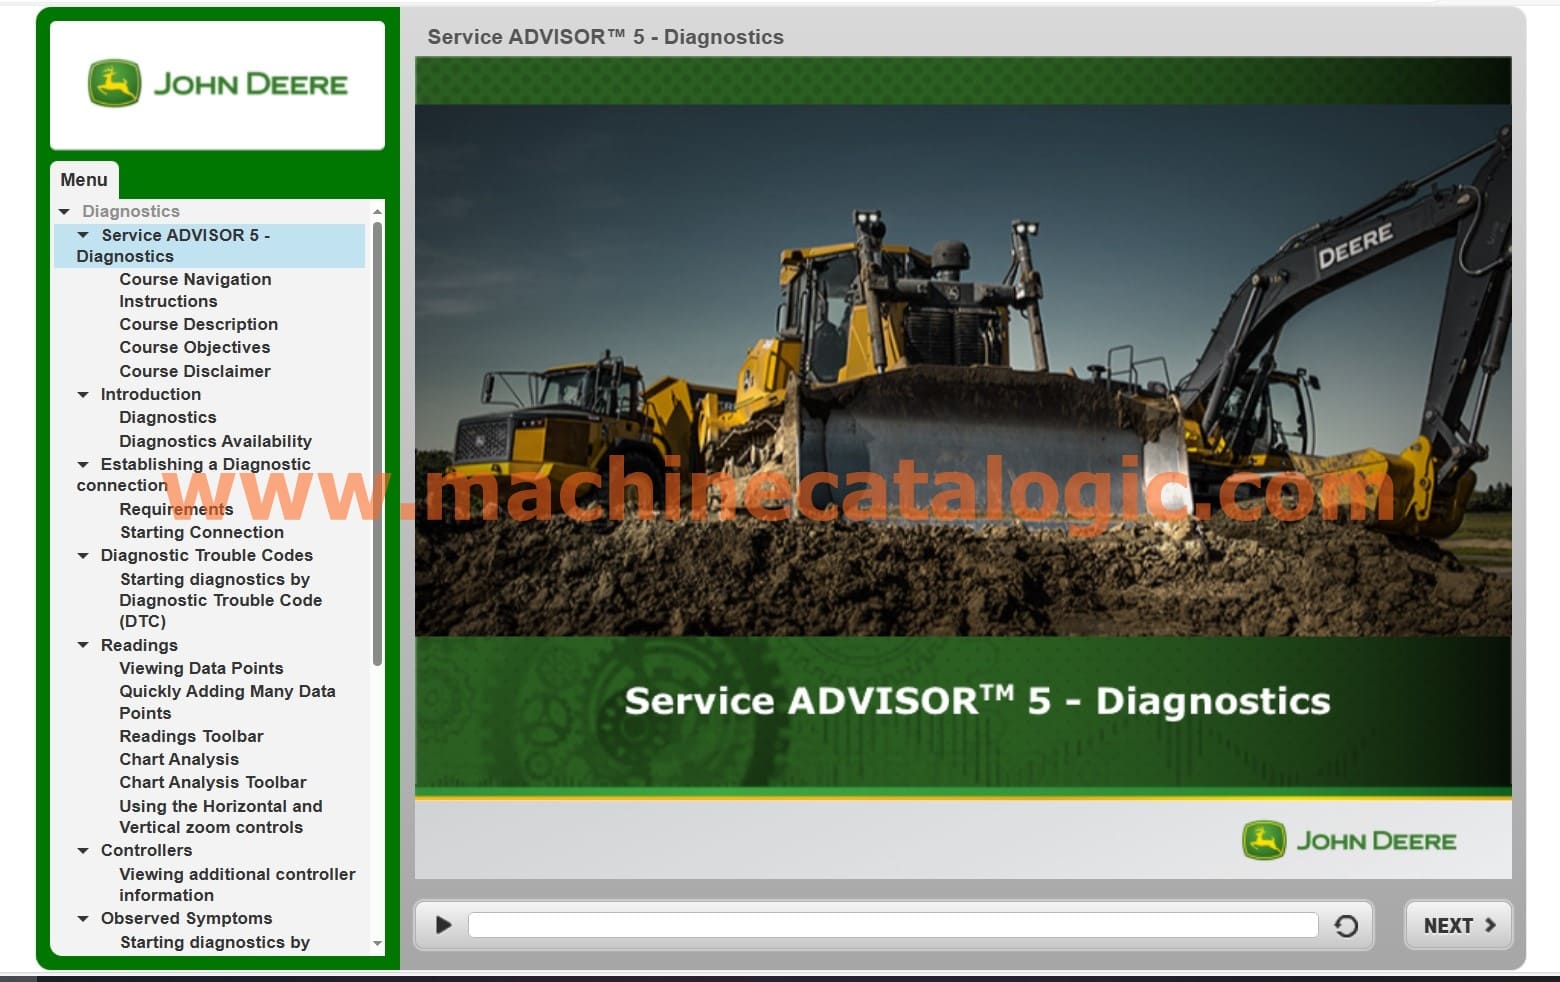Select the Diagnostic Trouble Codes heading
The width and height of the screenshot is (1560, 982).
tap(207, 555)
